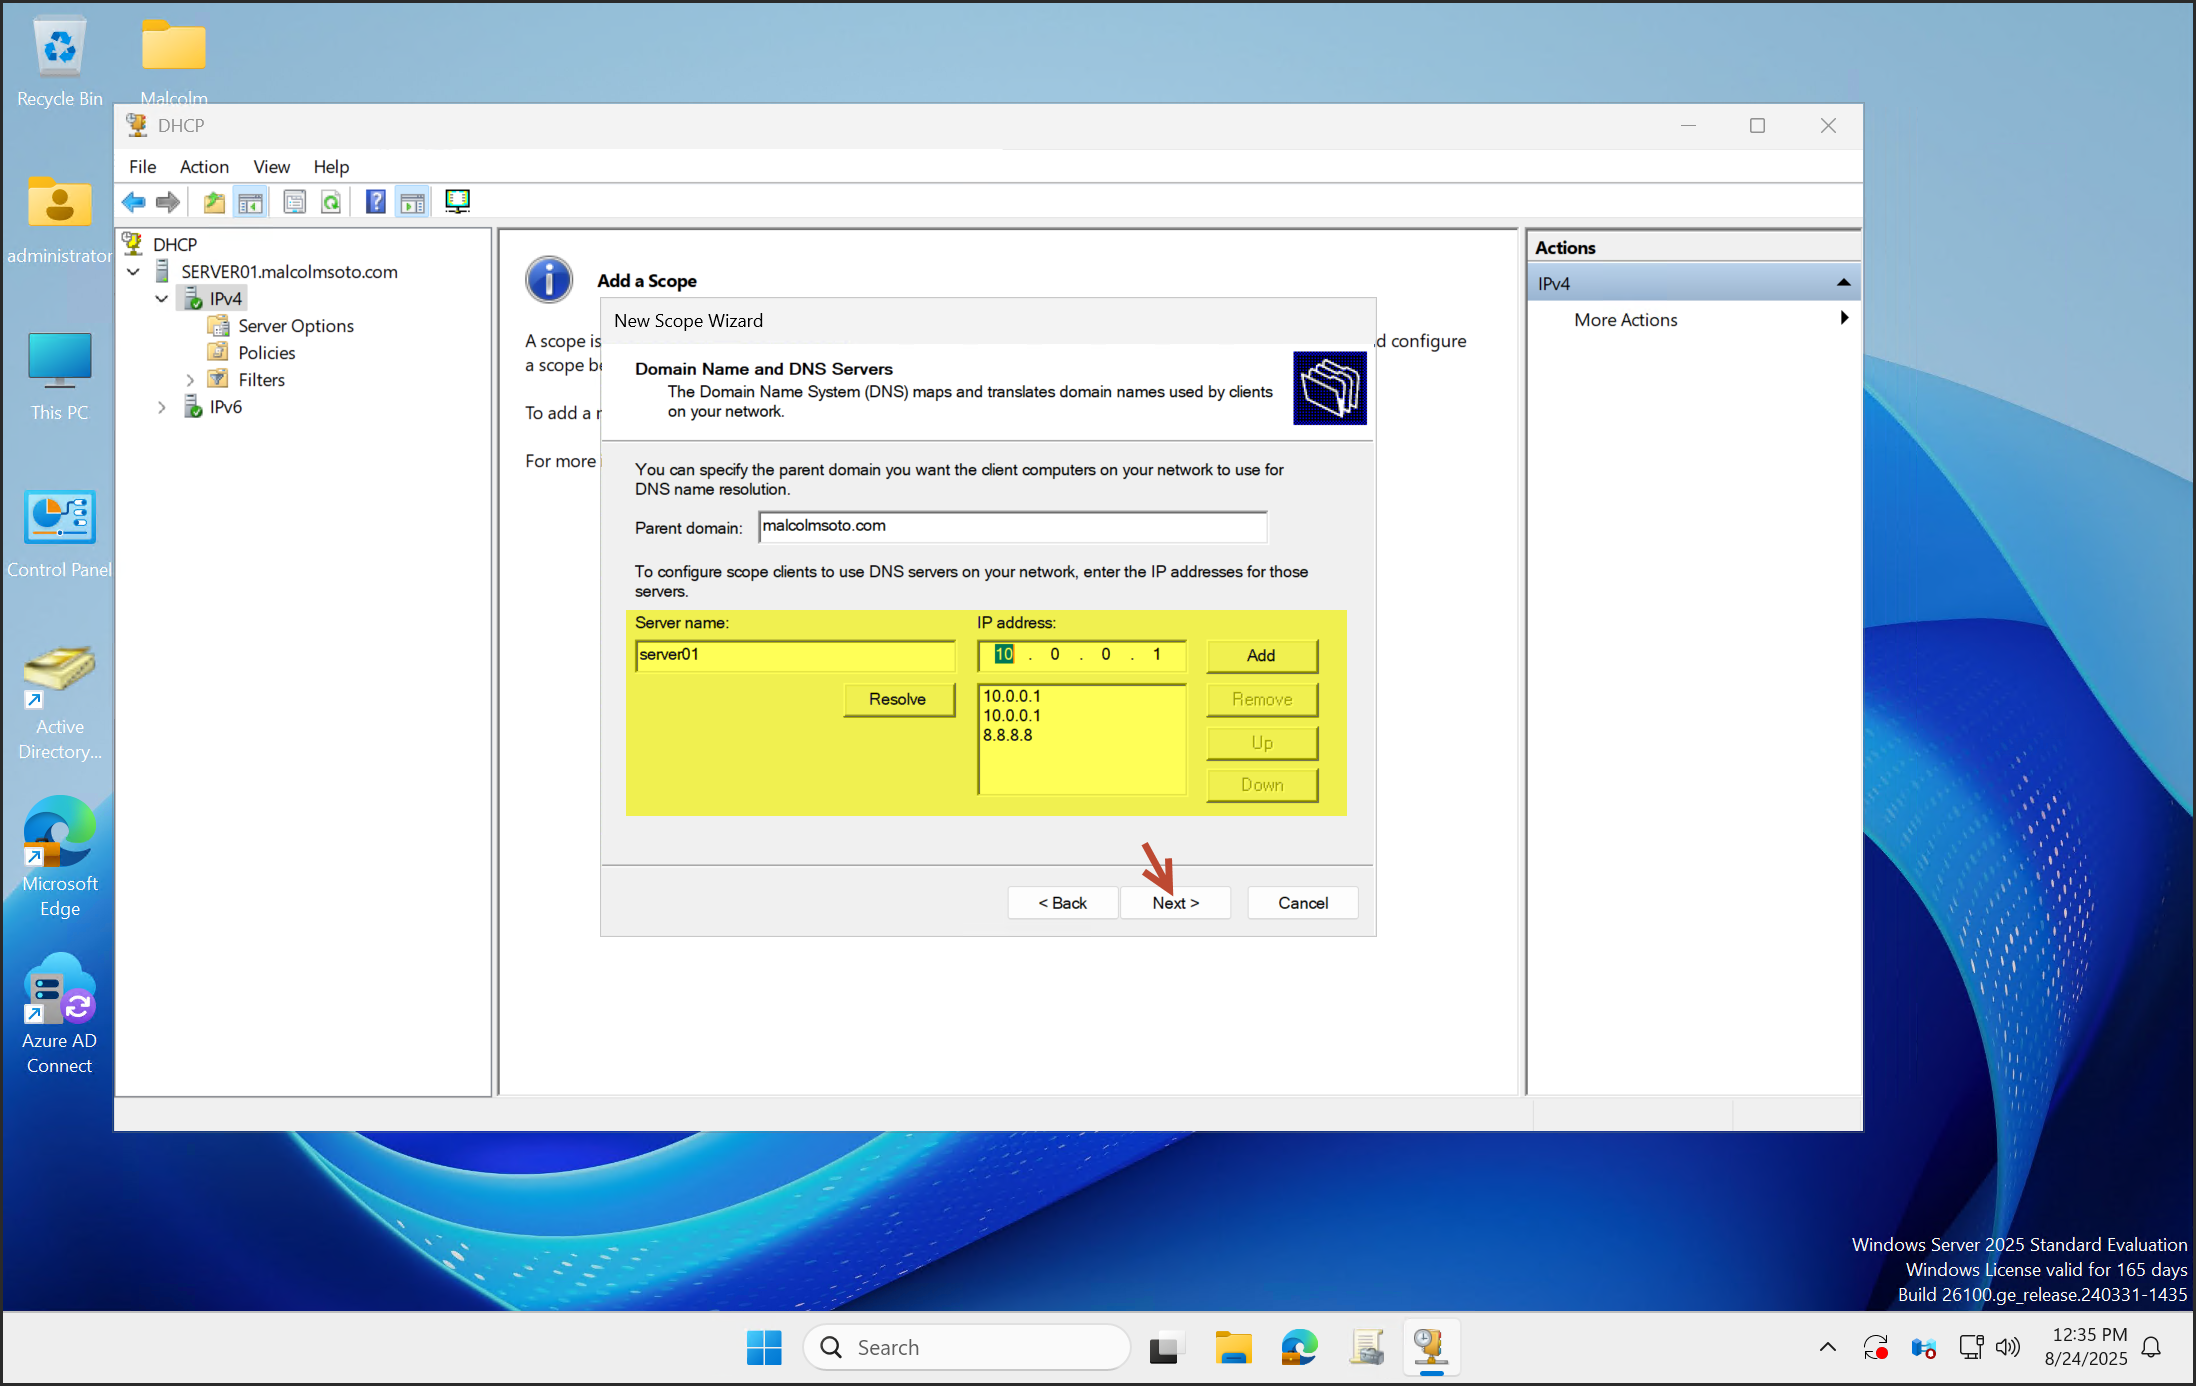Click the Next button in the wizard
Viewport: 2196px width, 1386px height.
pos(1175,902)
